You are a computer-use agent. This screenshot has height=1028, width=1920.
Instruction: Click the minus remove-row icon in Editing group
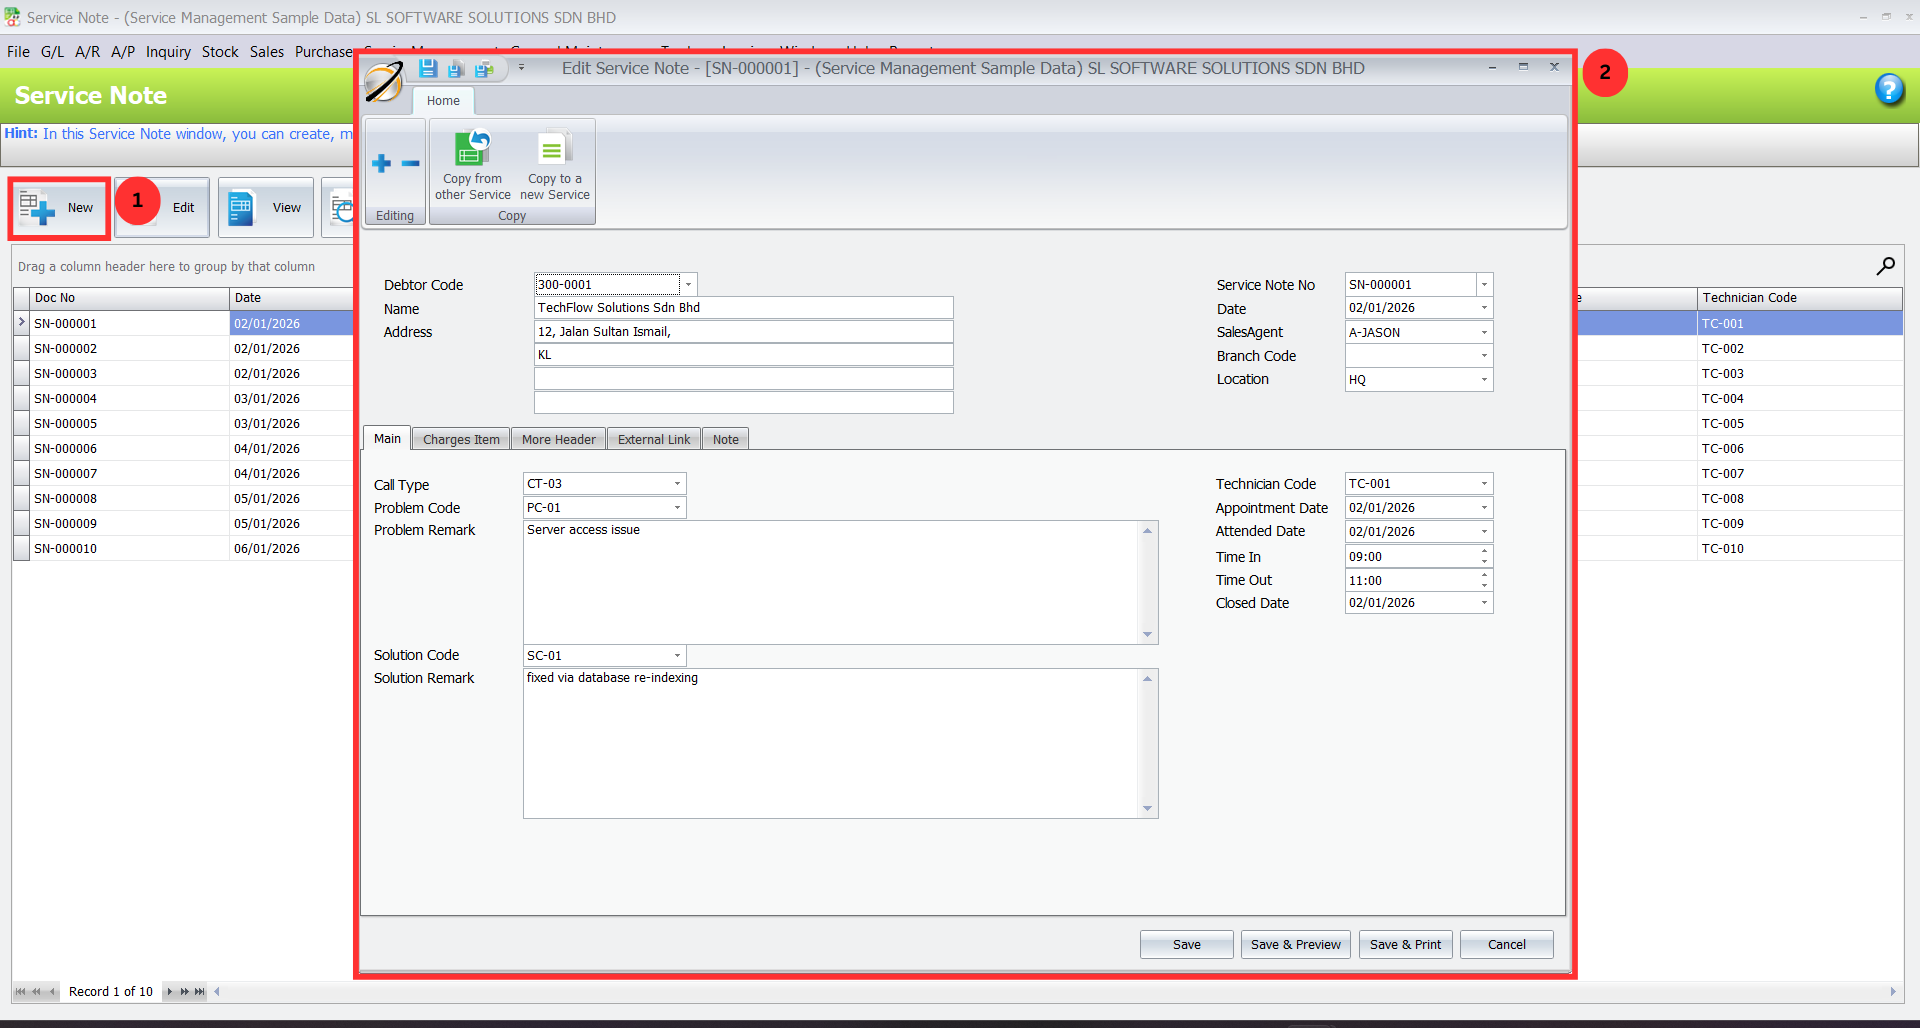point(410,163)
